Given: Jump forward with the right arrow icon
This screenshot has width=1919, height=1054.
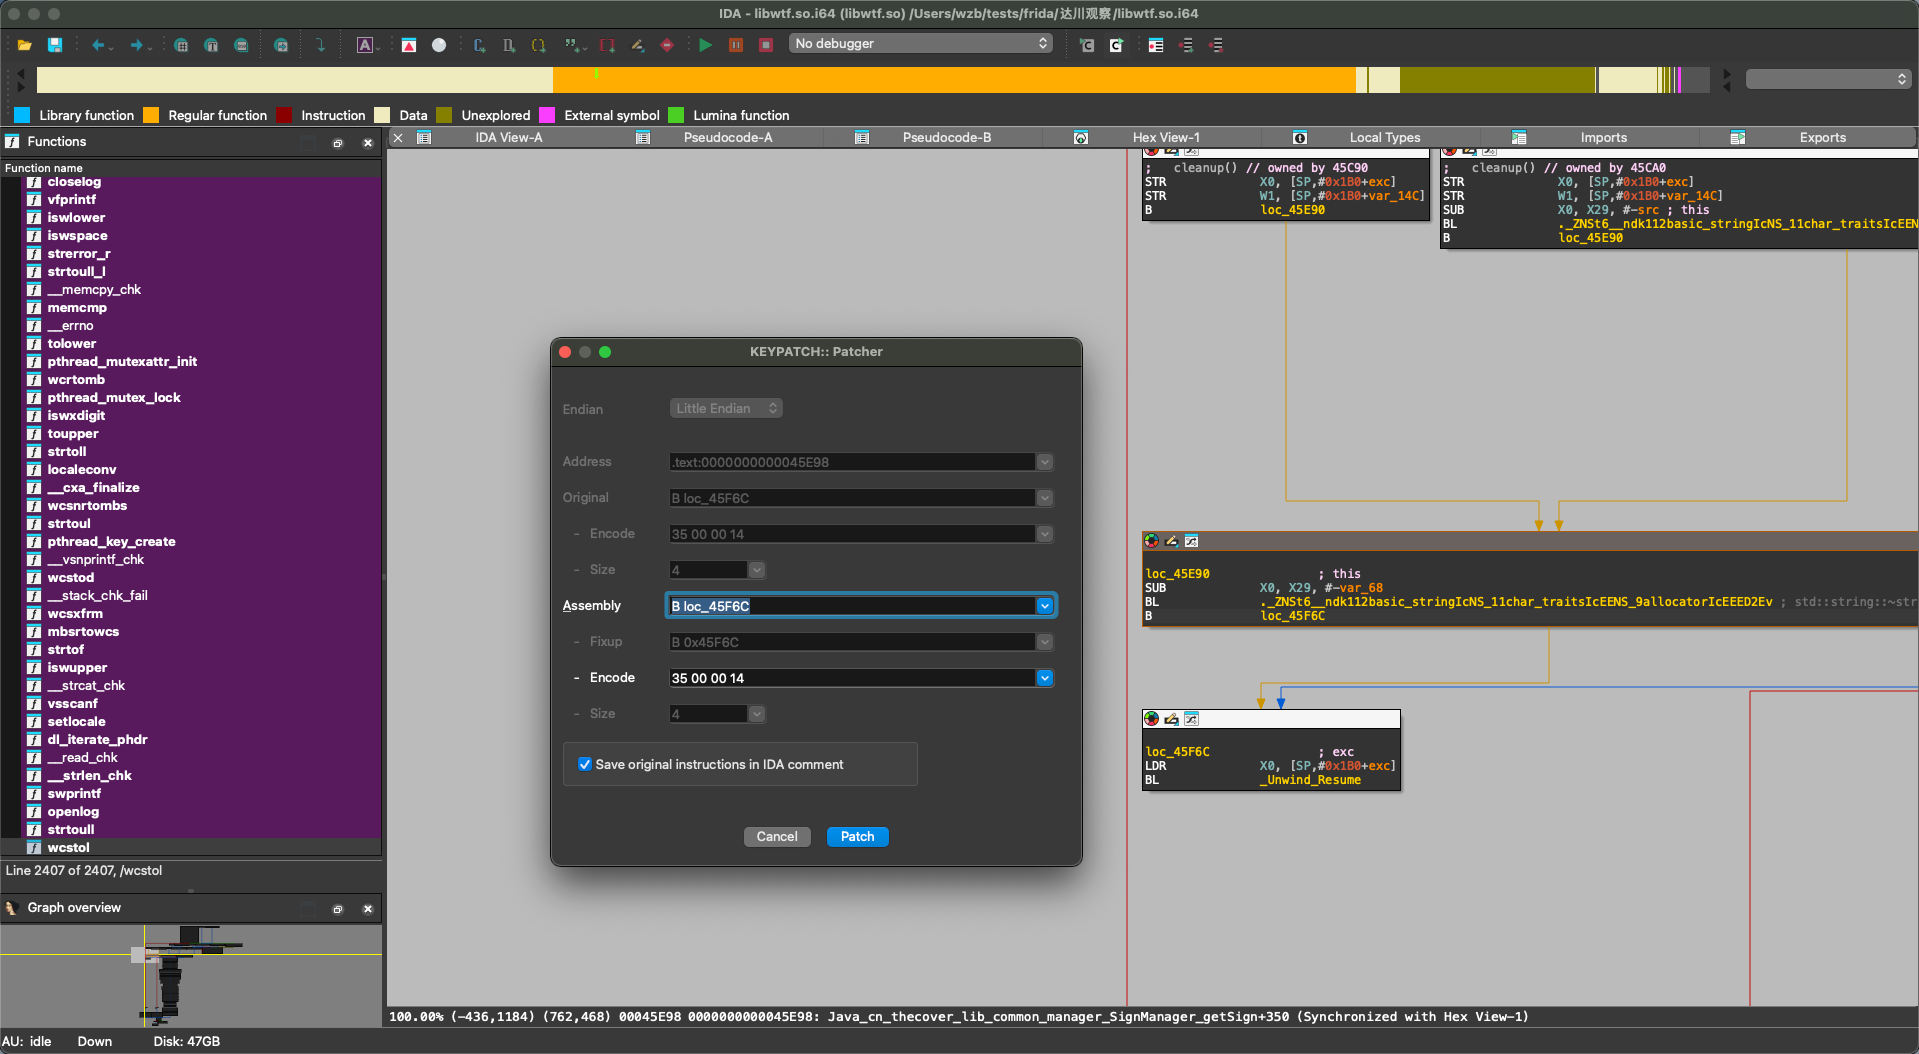Looking at the screenshot, I should click(x=136, y=45).
